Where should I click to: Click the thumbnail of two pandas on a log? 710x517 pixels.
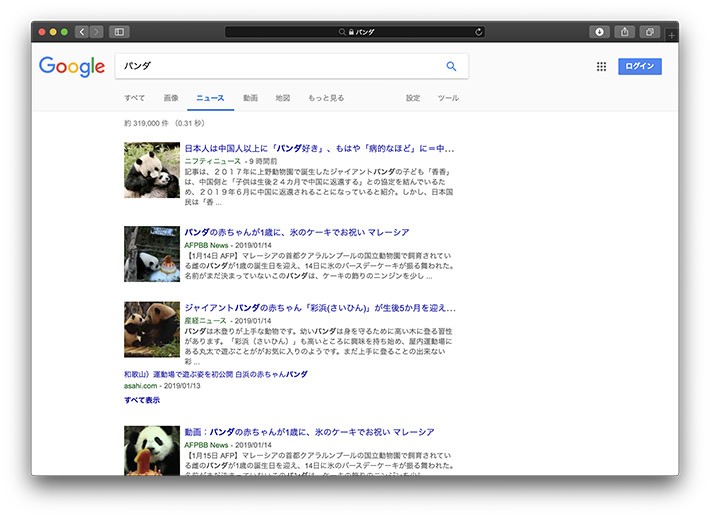(152, 330)
